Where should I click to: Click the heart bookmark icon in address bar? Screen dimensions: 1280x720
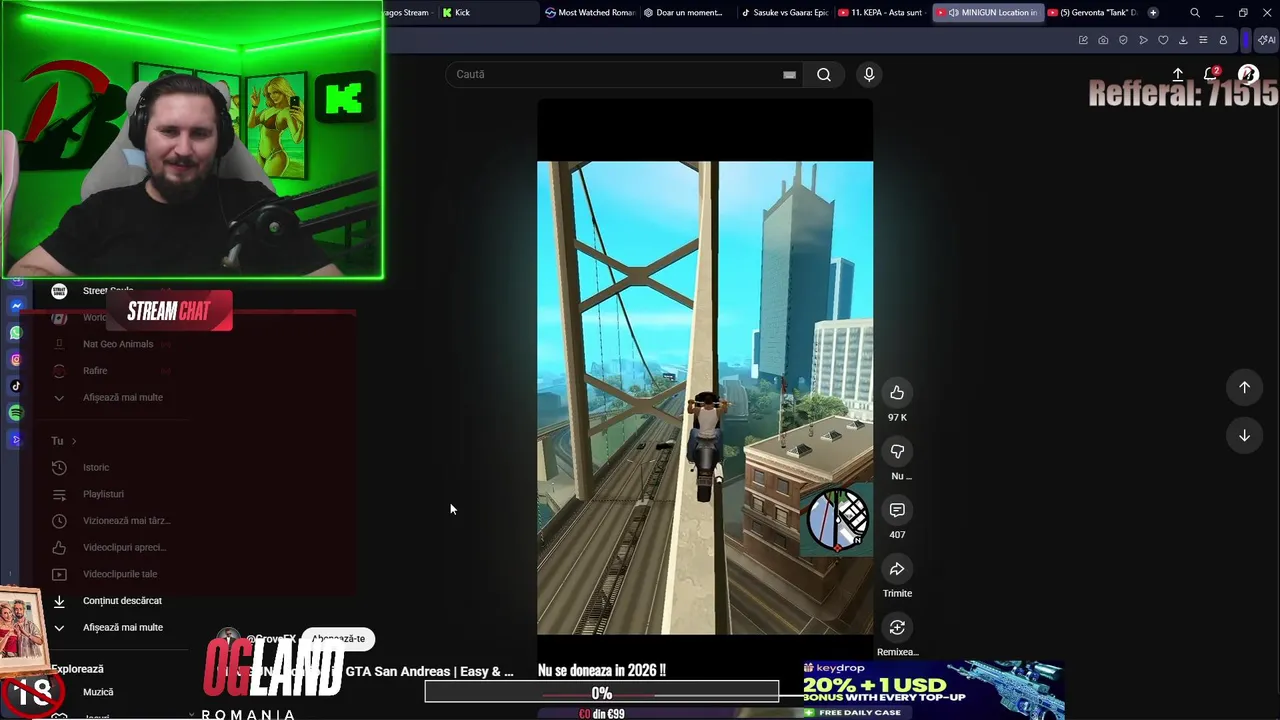pos(1163,40)
